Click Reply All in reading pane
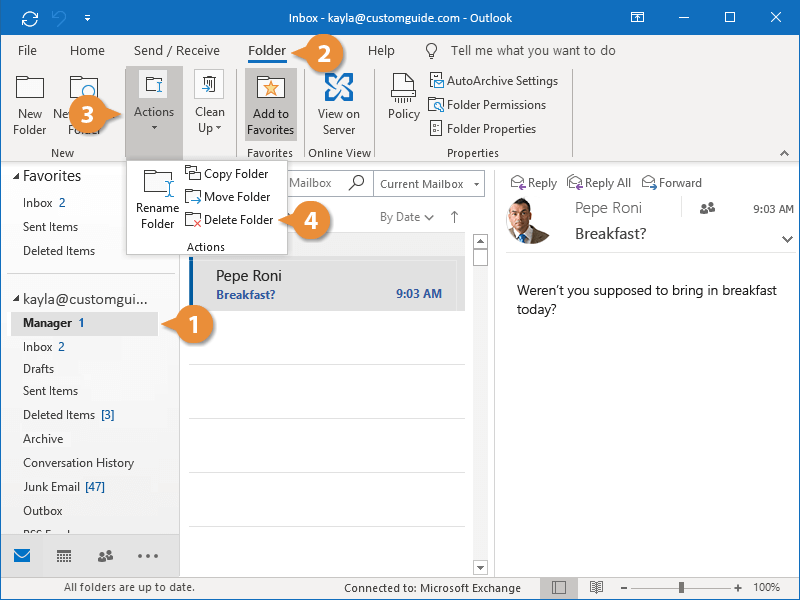Viewport: 800px width, 600px height. click(x=598, y=183)
